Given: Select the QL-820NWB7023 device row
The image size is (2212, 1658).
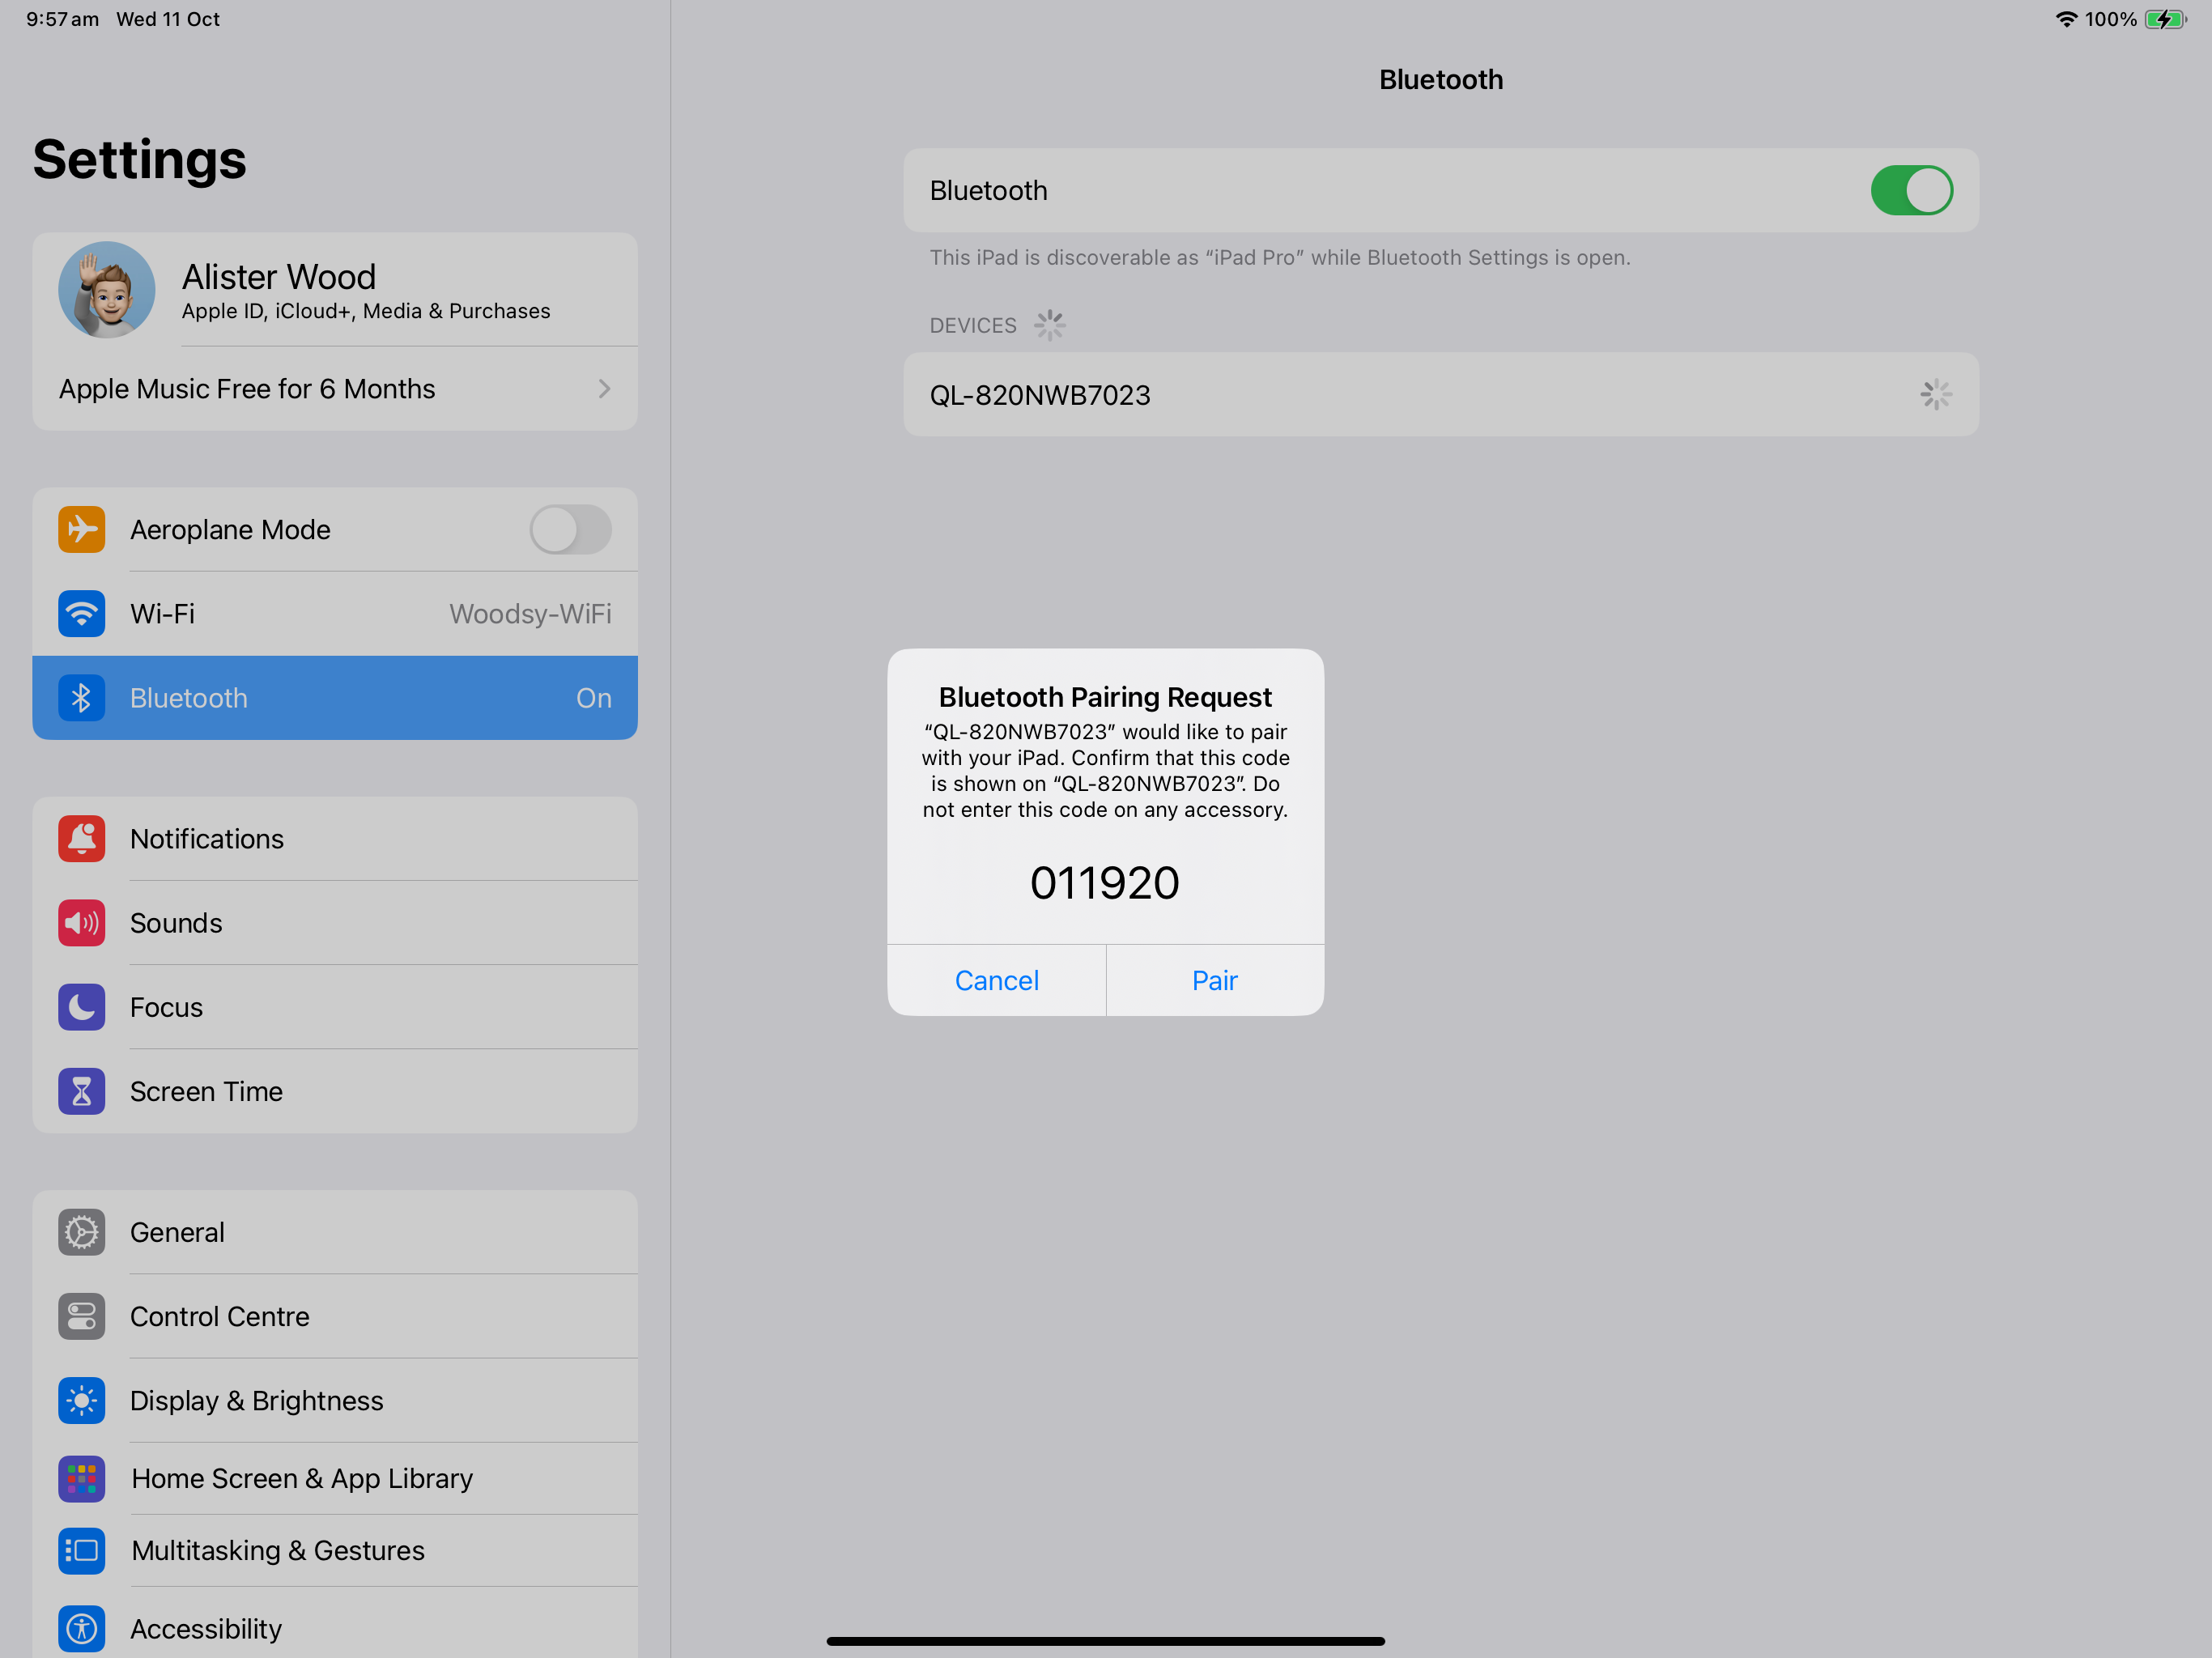Looking at the screenshot, I should pyautogui.click(x=1441, y=395).
